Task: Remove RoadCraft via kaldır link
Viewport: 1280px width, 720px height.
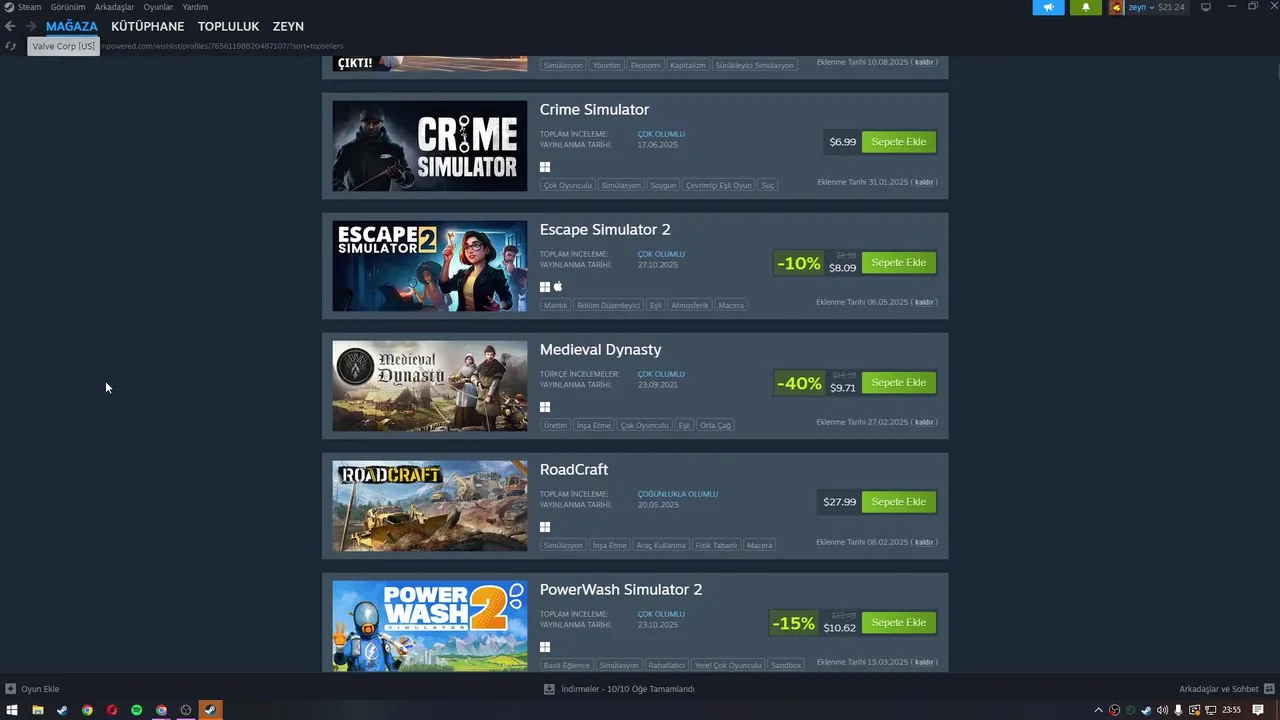Action: click(924, 542)
